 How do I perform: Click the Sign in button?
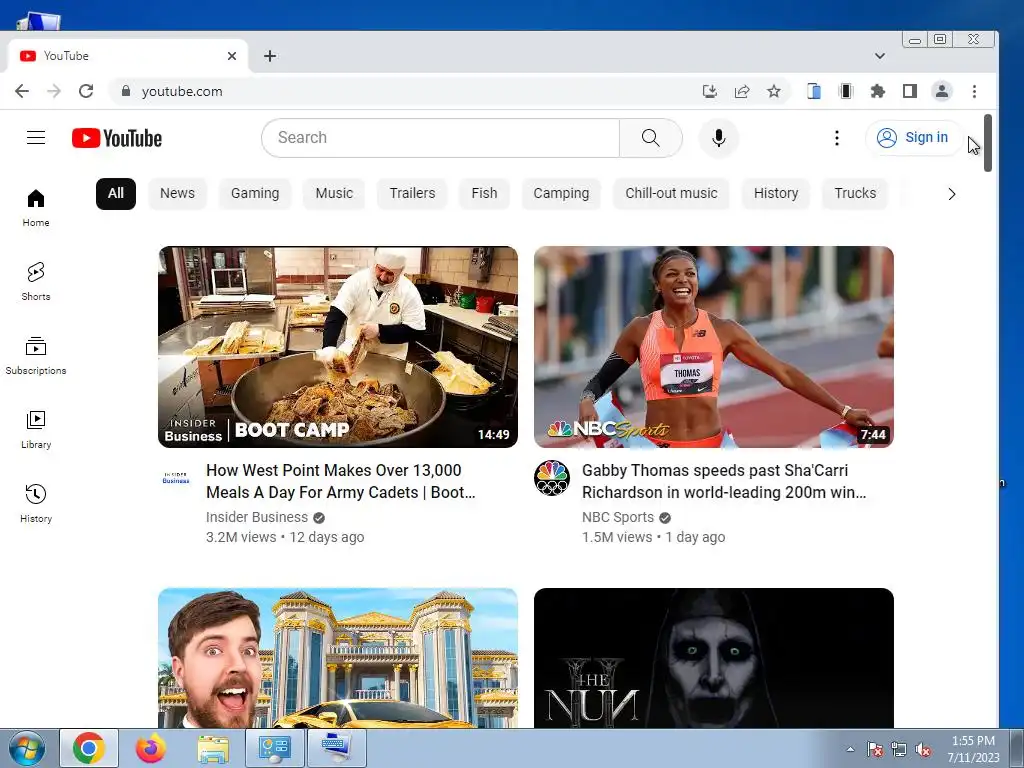914,138
